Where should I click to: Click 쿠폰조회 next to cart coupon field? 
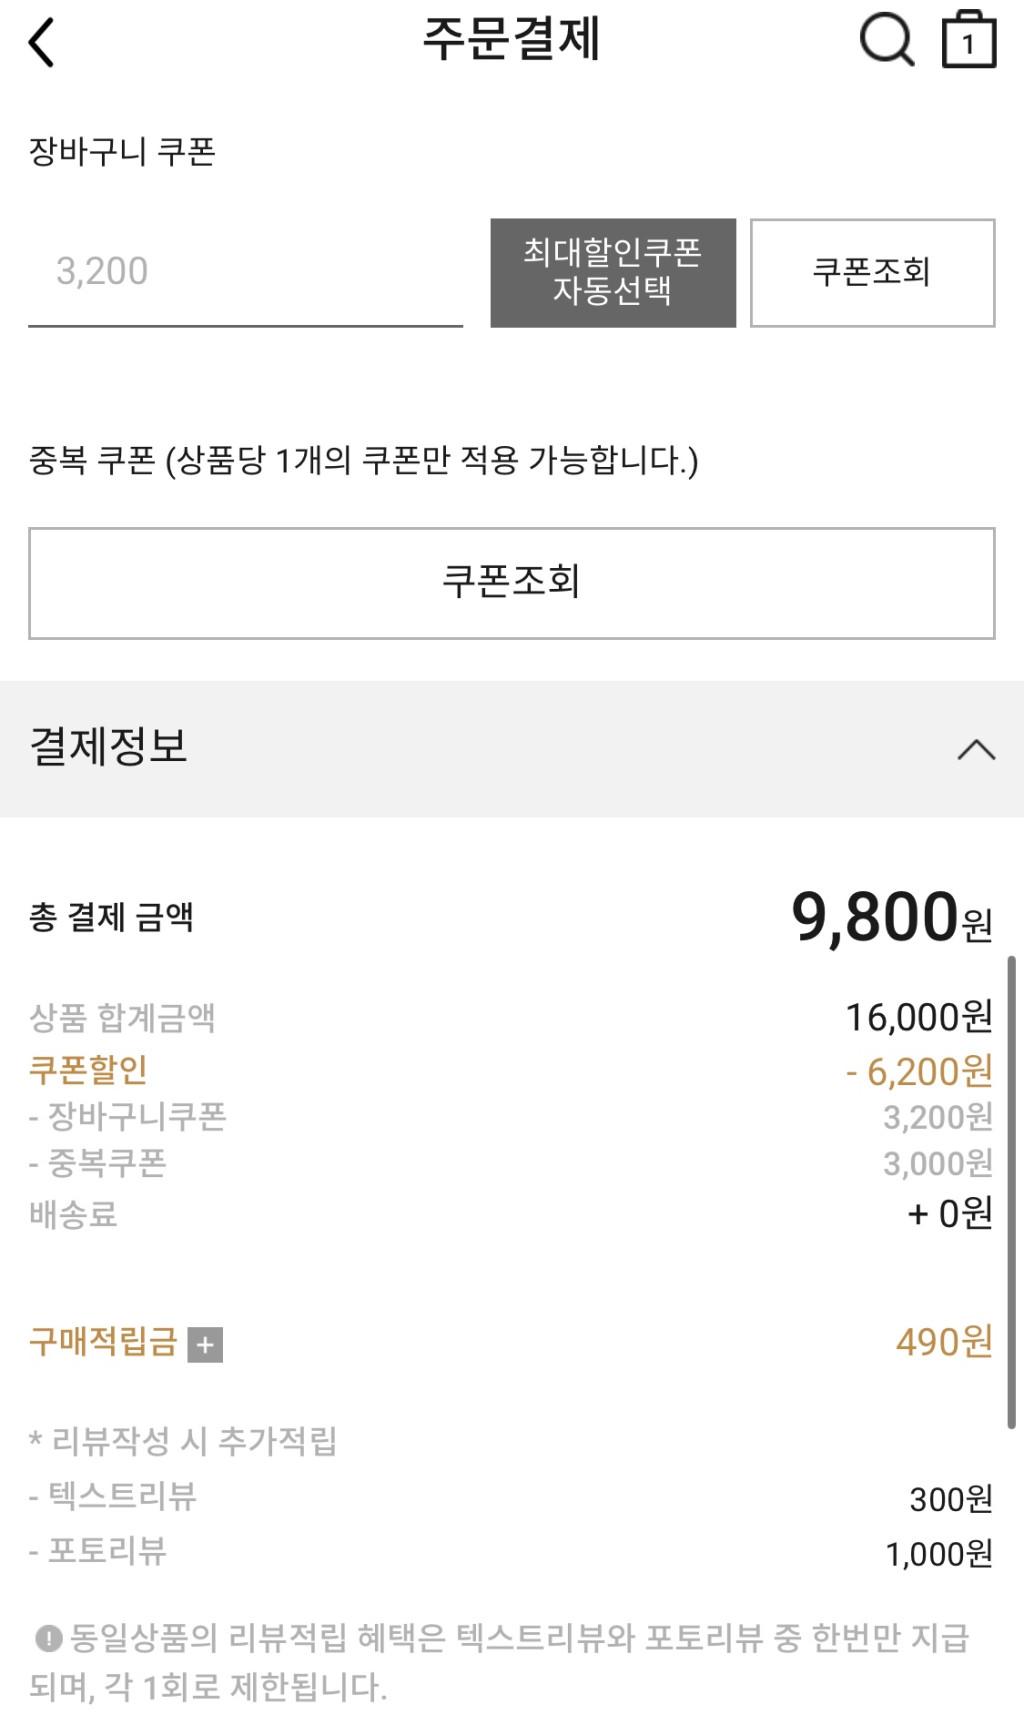[x=872, y=272]
